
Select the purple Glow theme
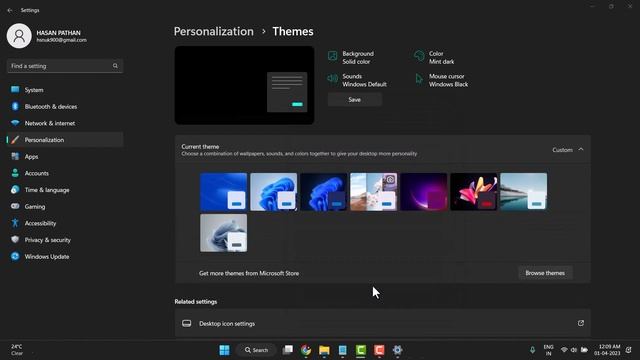(424, 192)
